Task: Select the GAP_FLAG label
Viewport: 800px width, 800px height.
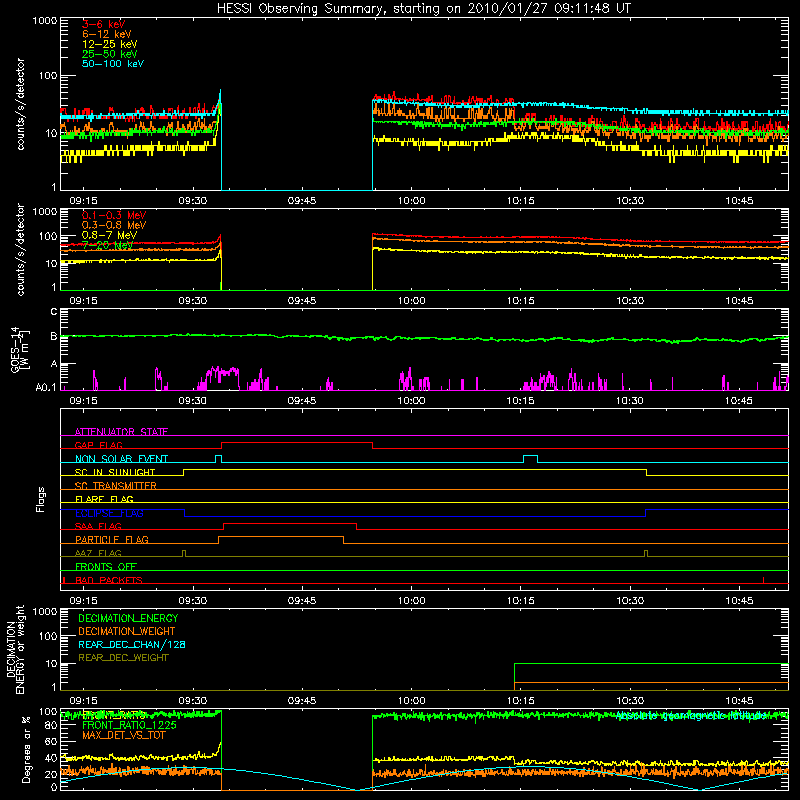Action: pyautogui.click(x=98, y=445)
